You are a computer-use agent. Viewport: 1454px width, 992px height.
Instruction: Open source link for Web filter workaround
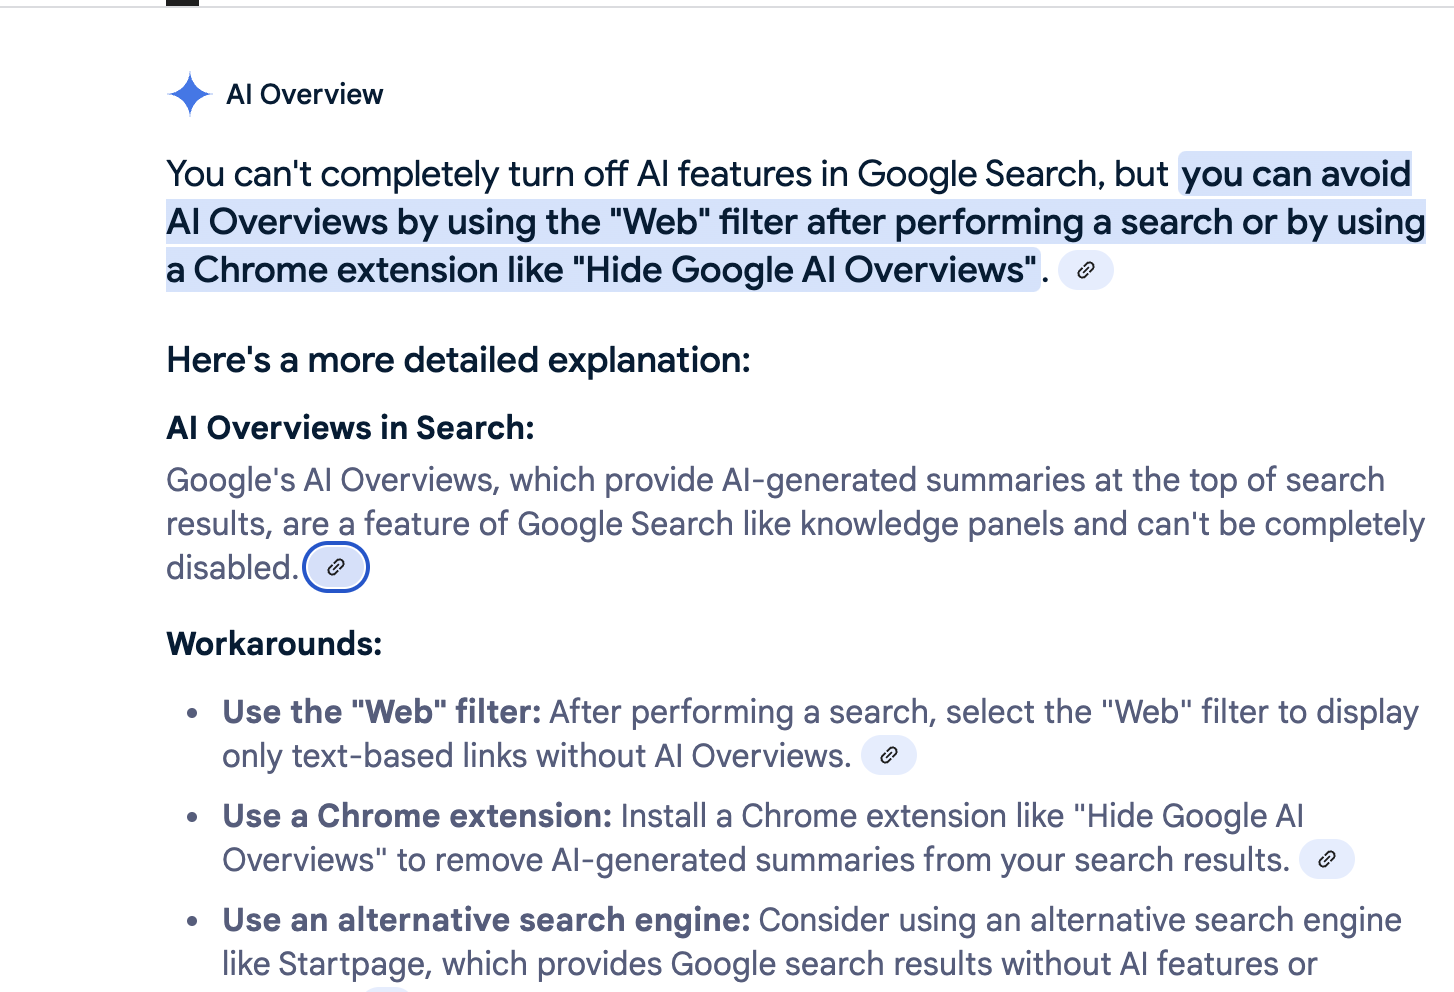coord(888,755)
